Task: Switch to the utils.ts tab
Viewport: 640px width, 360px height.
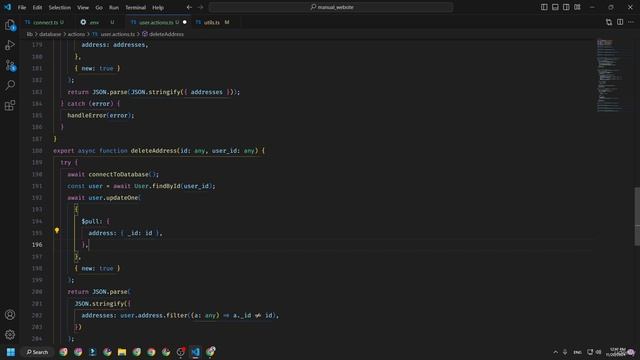Action: point(212,22)
